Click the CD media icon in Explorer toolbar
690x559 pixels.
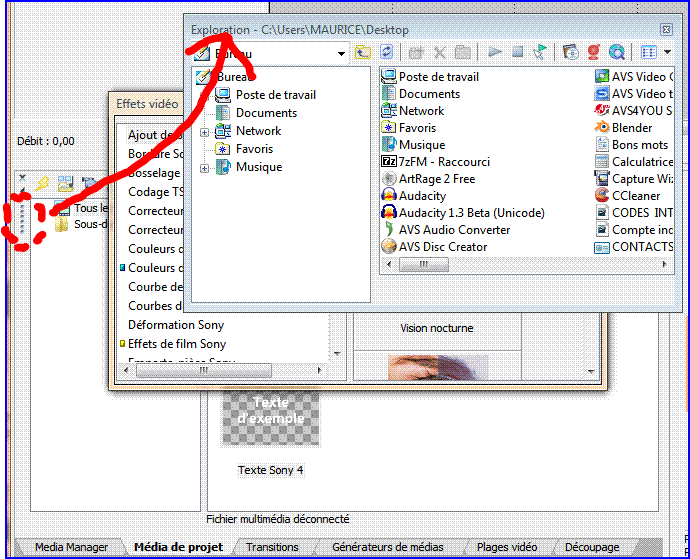(571, 52)
